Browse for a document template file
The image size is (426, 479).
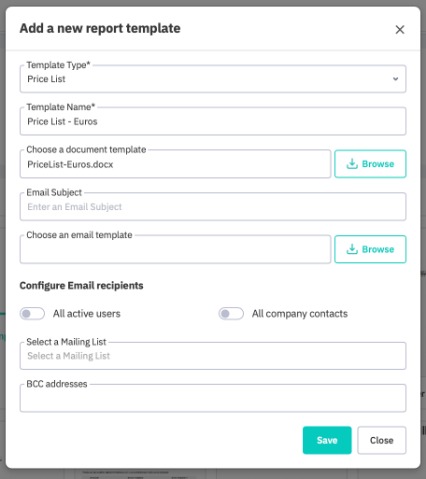click(x=370, y=164)
